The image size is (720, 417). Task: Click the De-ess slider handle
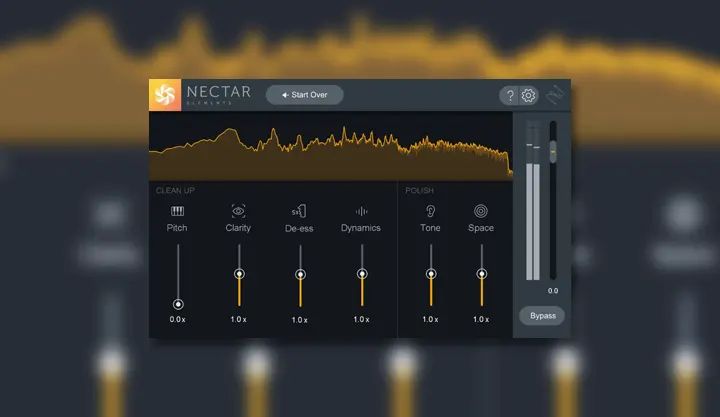[300, 275]
